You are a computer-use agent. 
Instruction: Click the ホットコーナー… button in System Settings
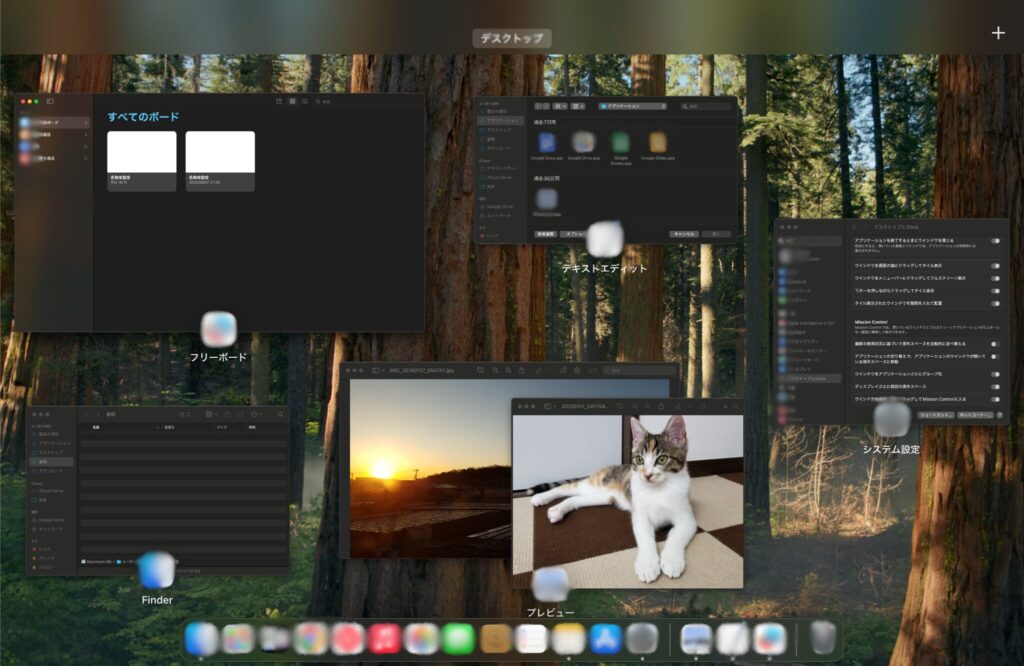(x=976, y=415)
